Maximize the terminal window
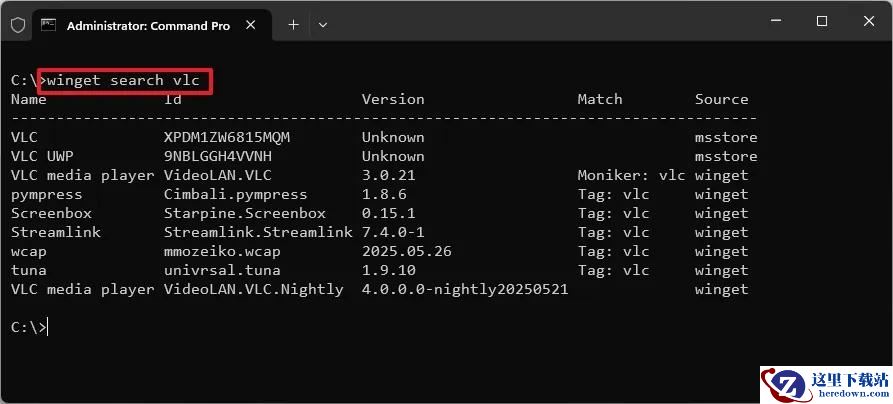The width and height of the screenshot is (893, 404). tap(821, 22)
